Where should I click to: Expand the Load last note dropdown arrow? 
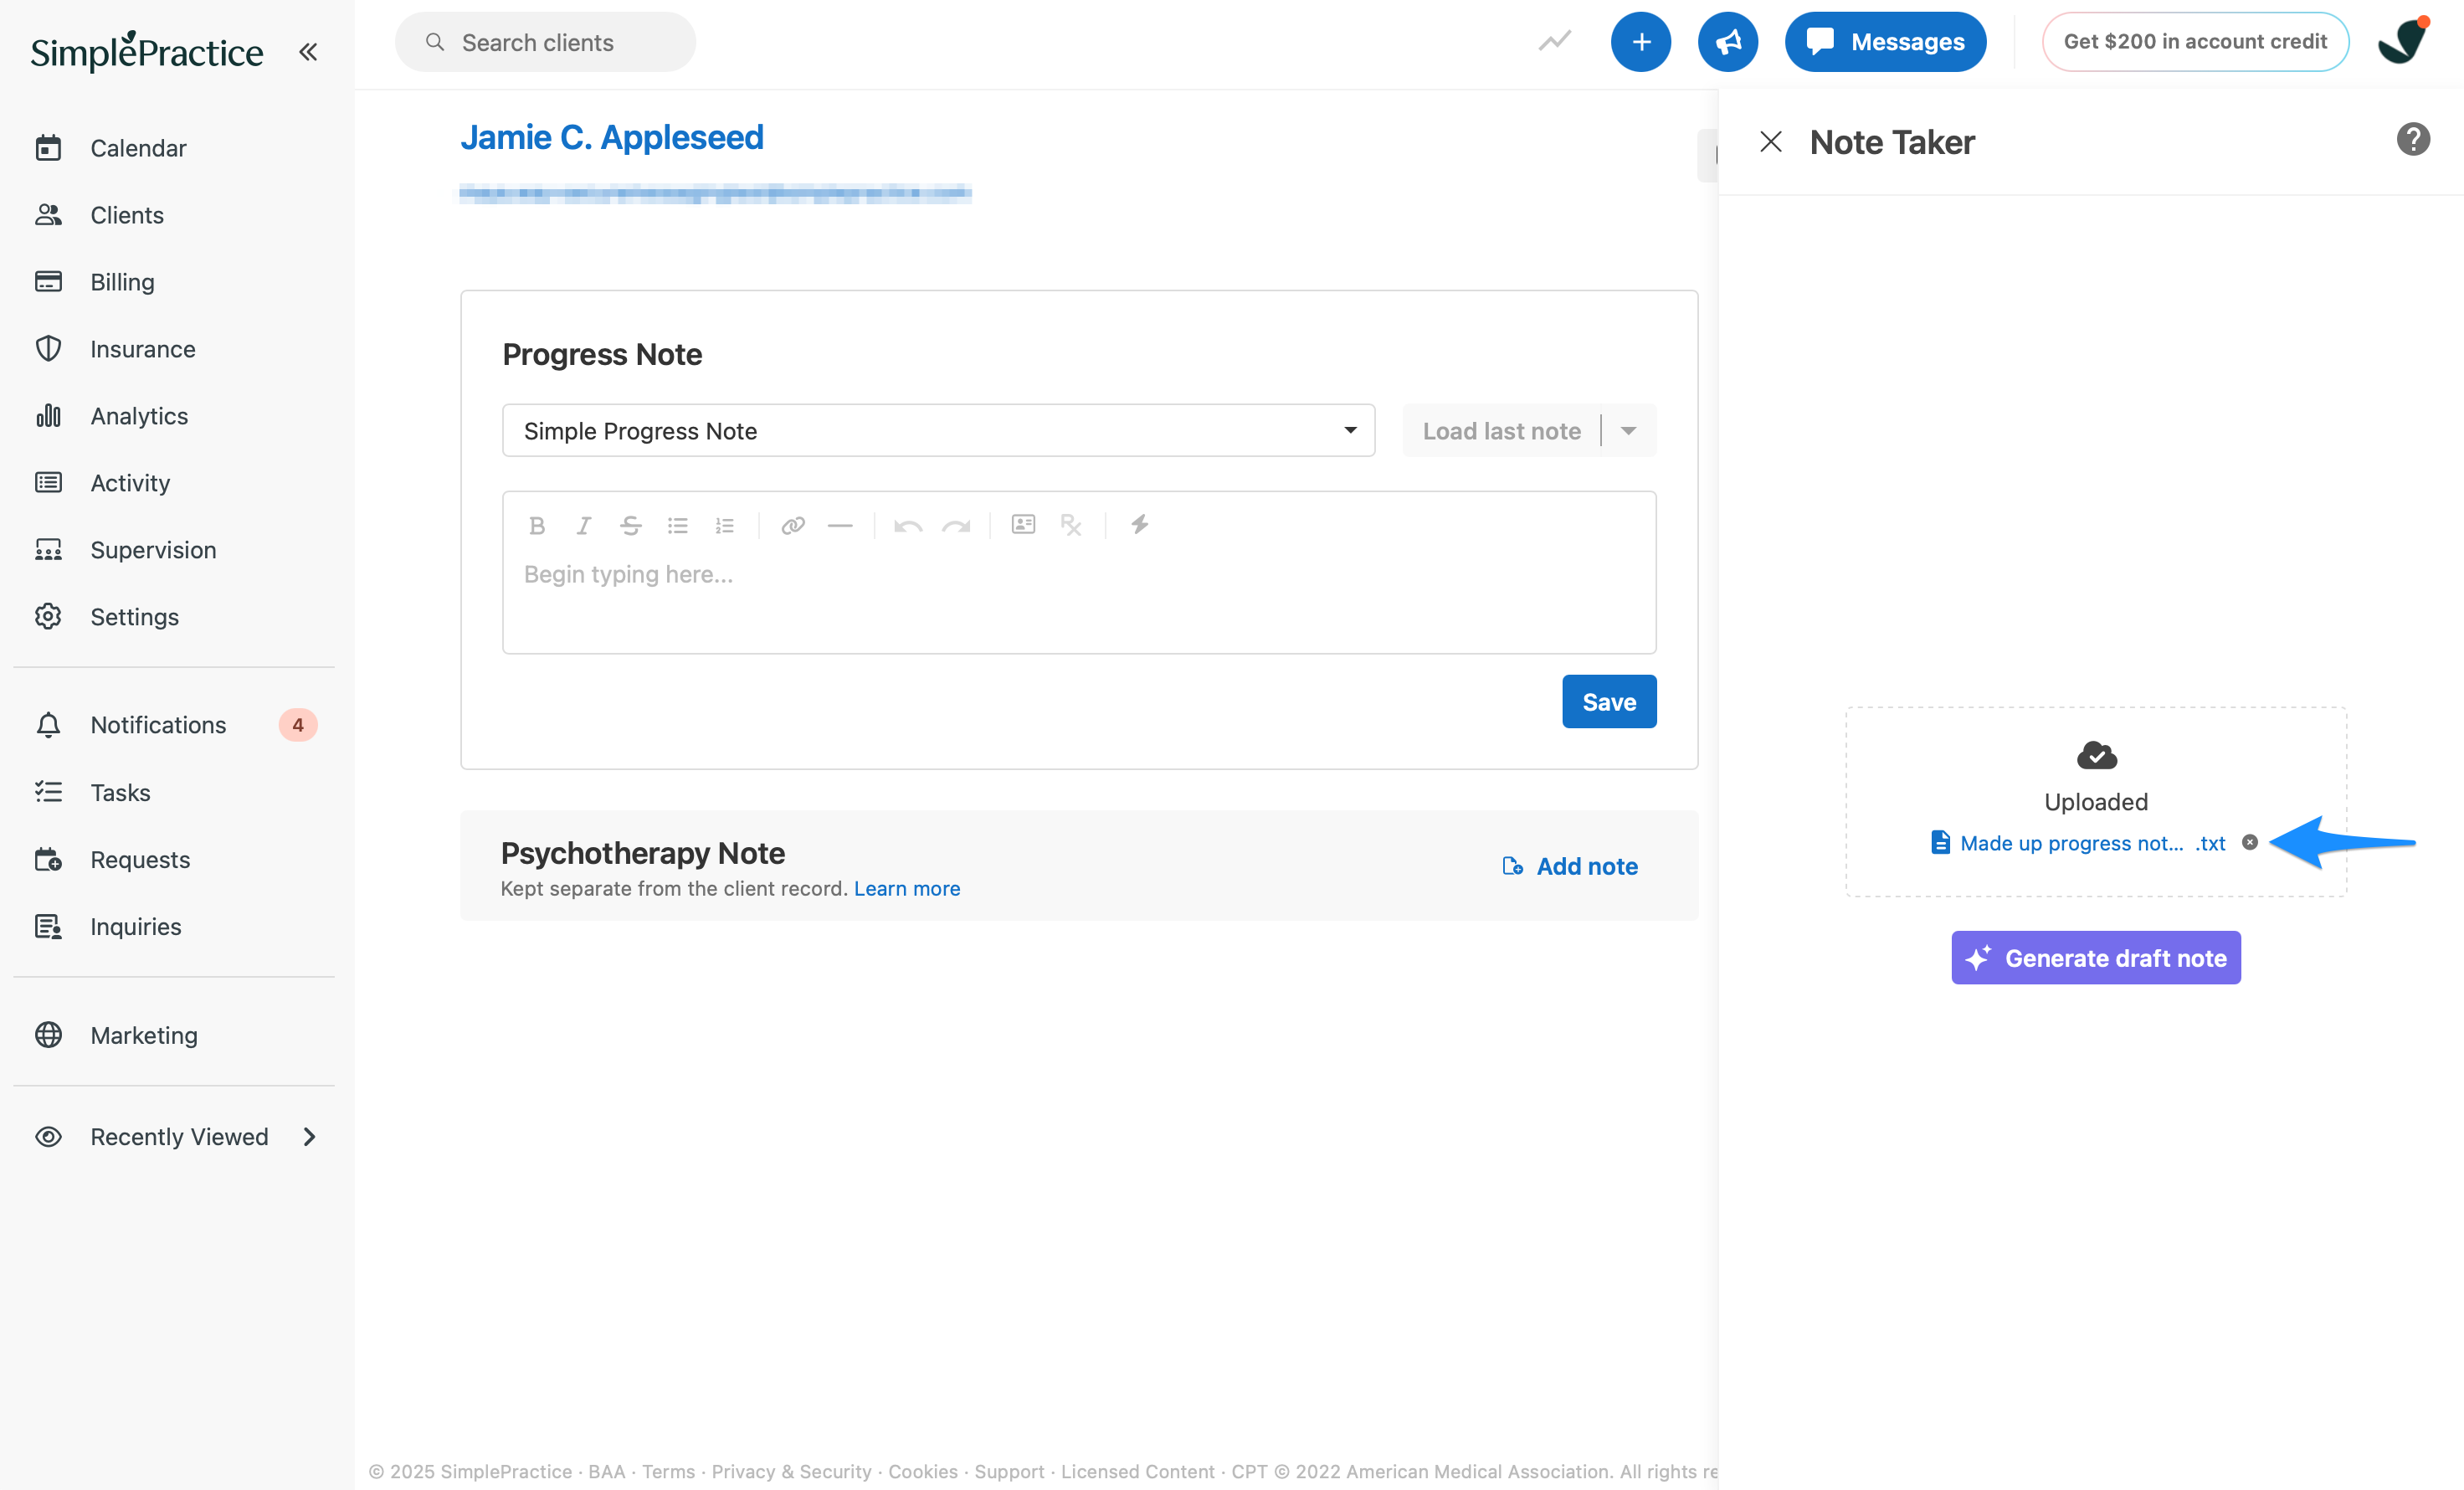coord(1628,430)
